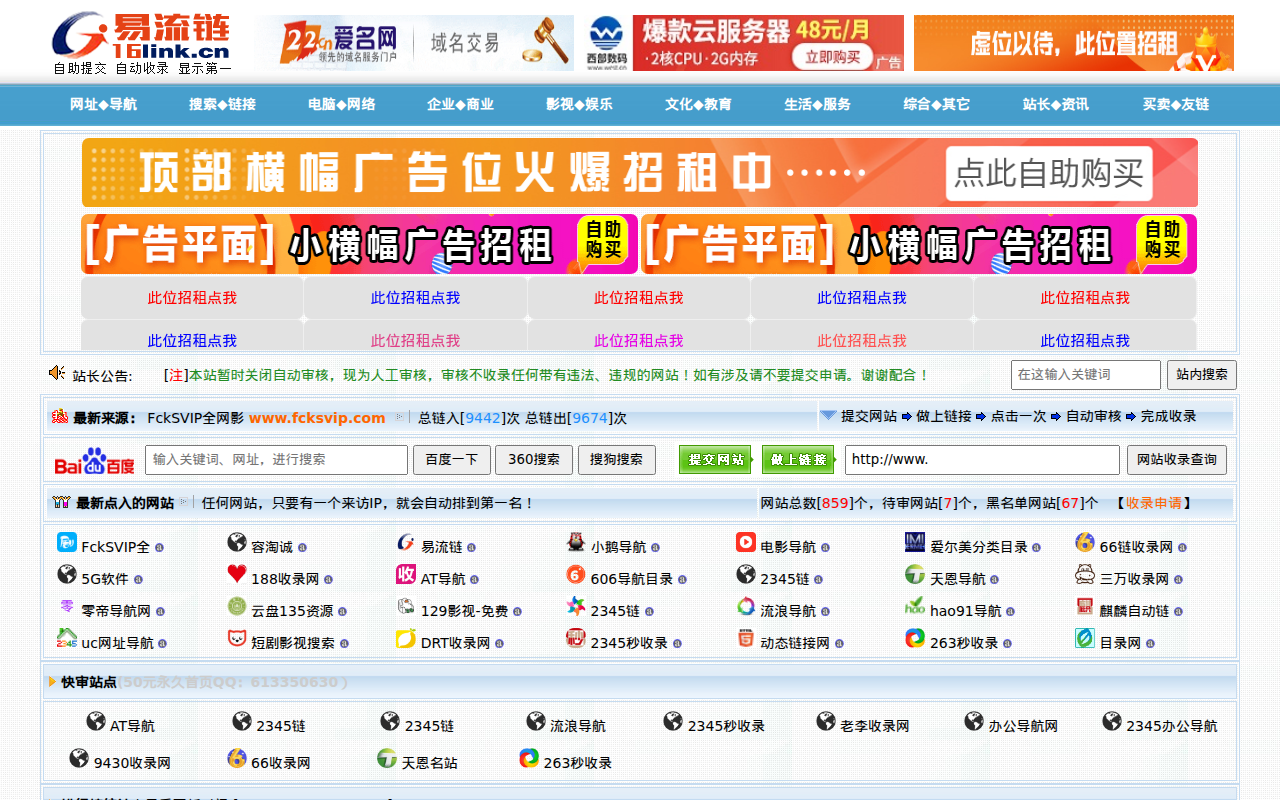
Task: Click the 虚位以待 此位置招租 banner
Action: pos(1074,43)
